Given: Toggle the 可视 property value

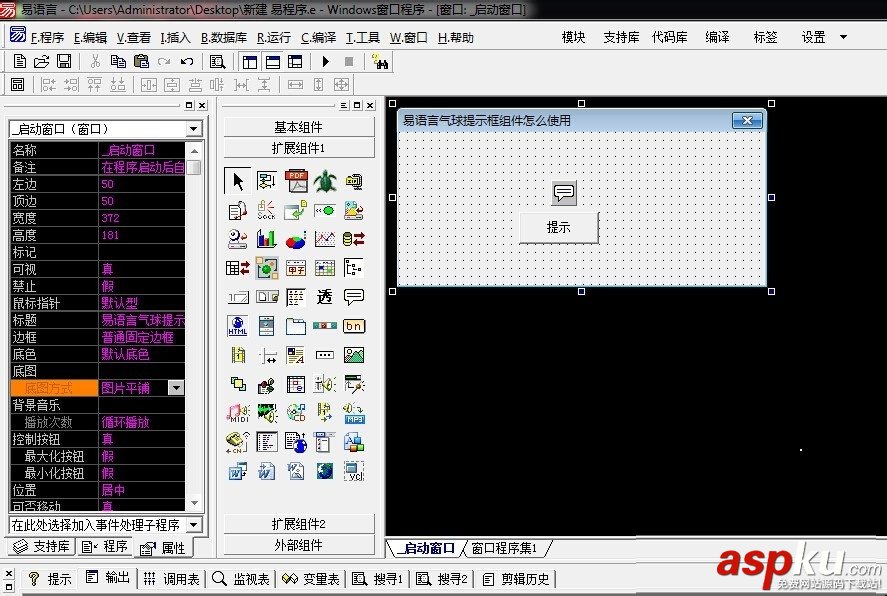Looking at the screenshot, I should pos(141,270).
